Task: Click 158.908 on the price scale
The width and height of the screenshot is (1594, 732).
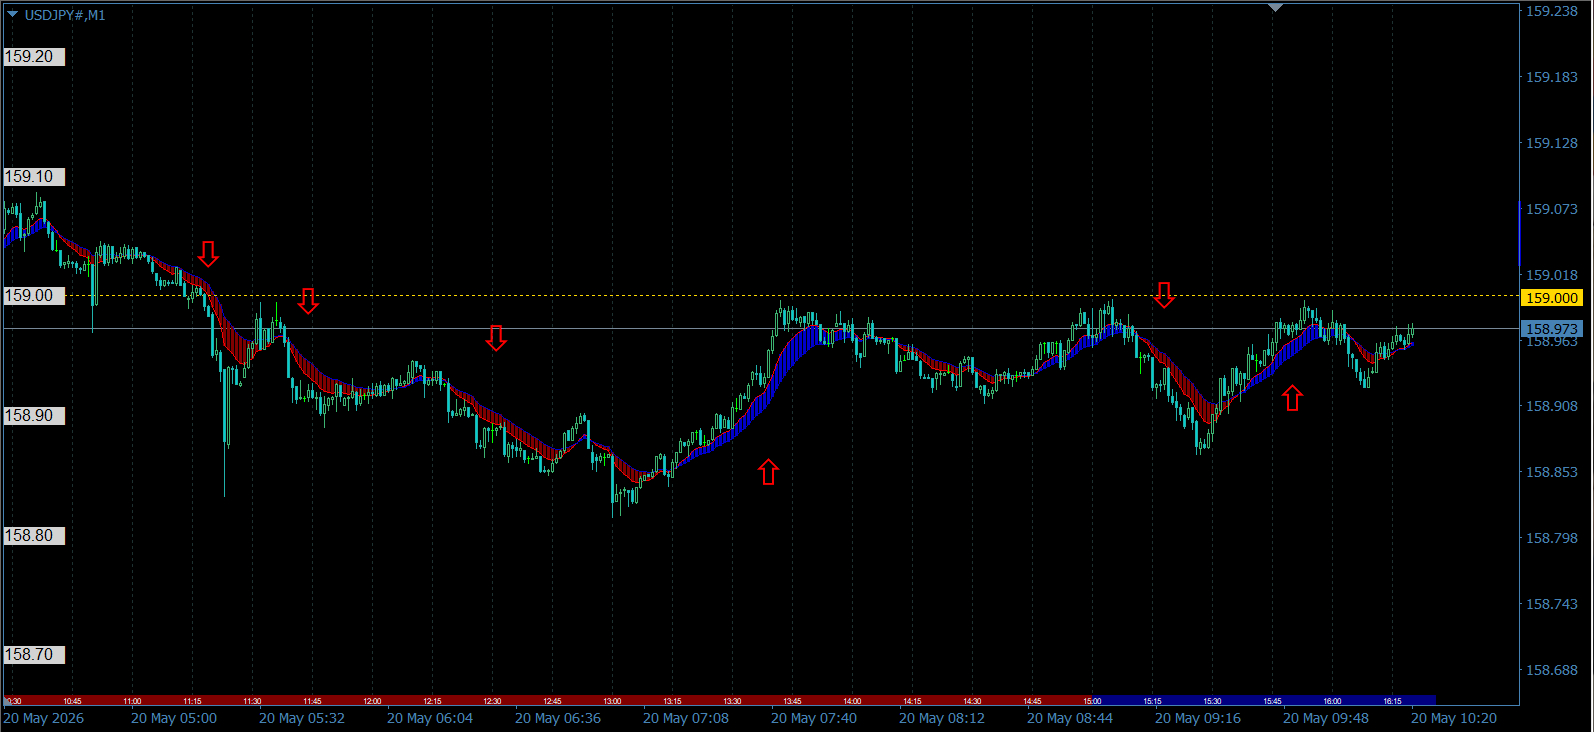Action: 1551,406
